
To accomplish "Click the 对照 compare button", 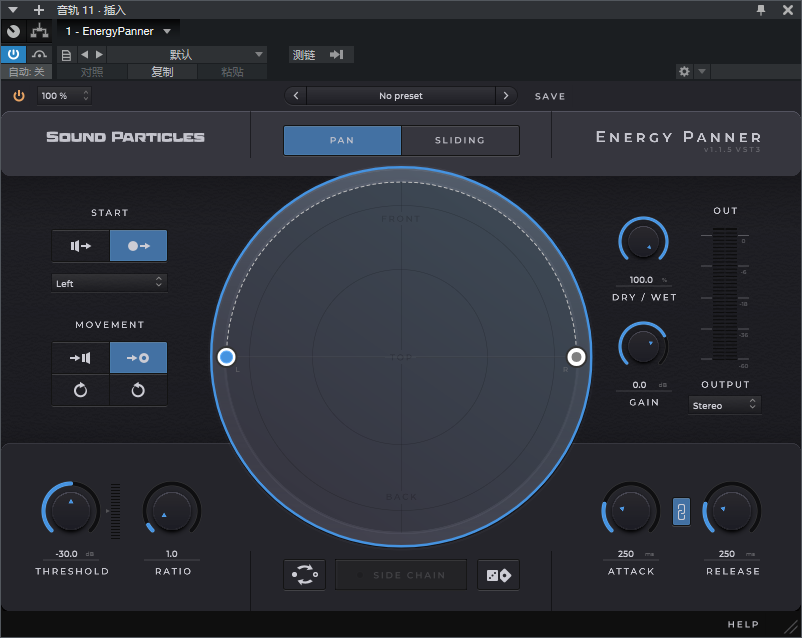I will coord(92,72).
